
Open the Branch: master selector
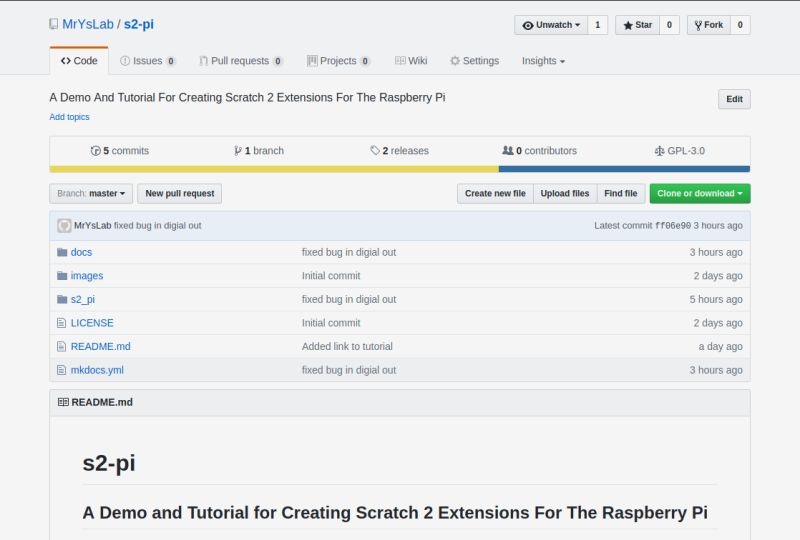pyautogui.click(x=91, y=193)
